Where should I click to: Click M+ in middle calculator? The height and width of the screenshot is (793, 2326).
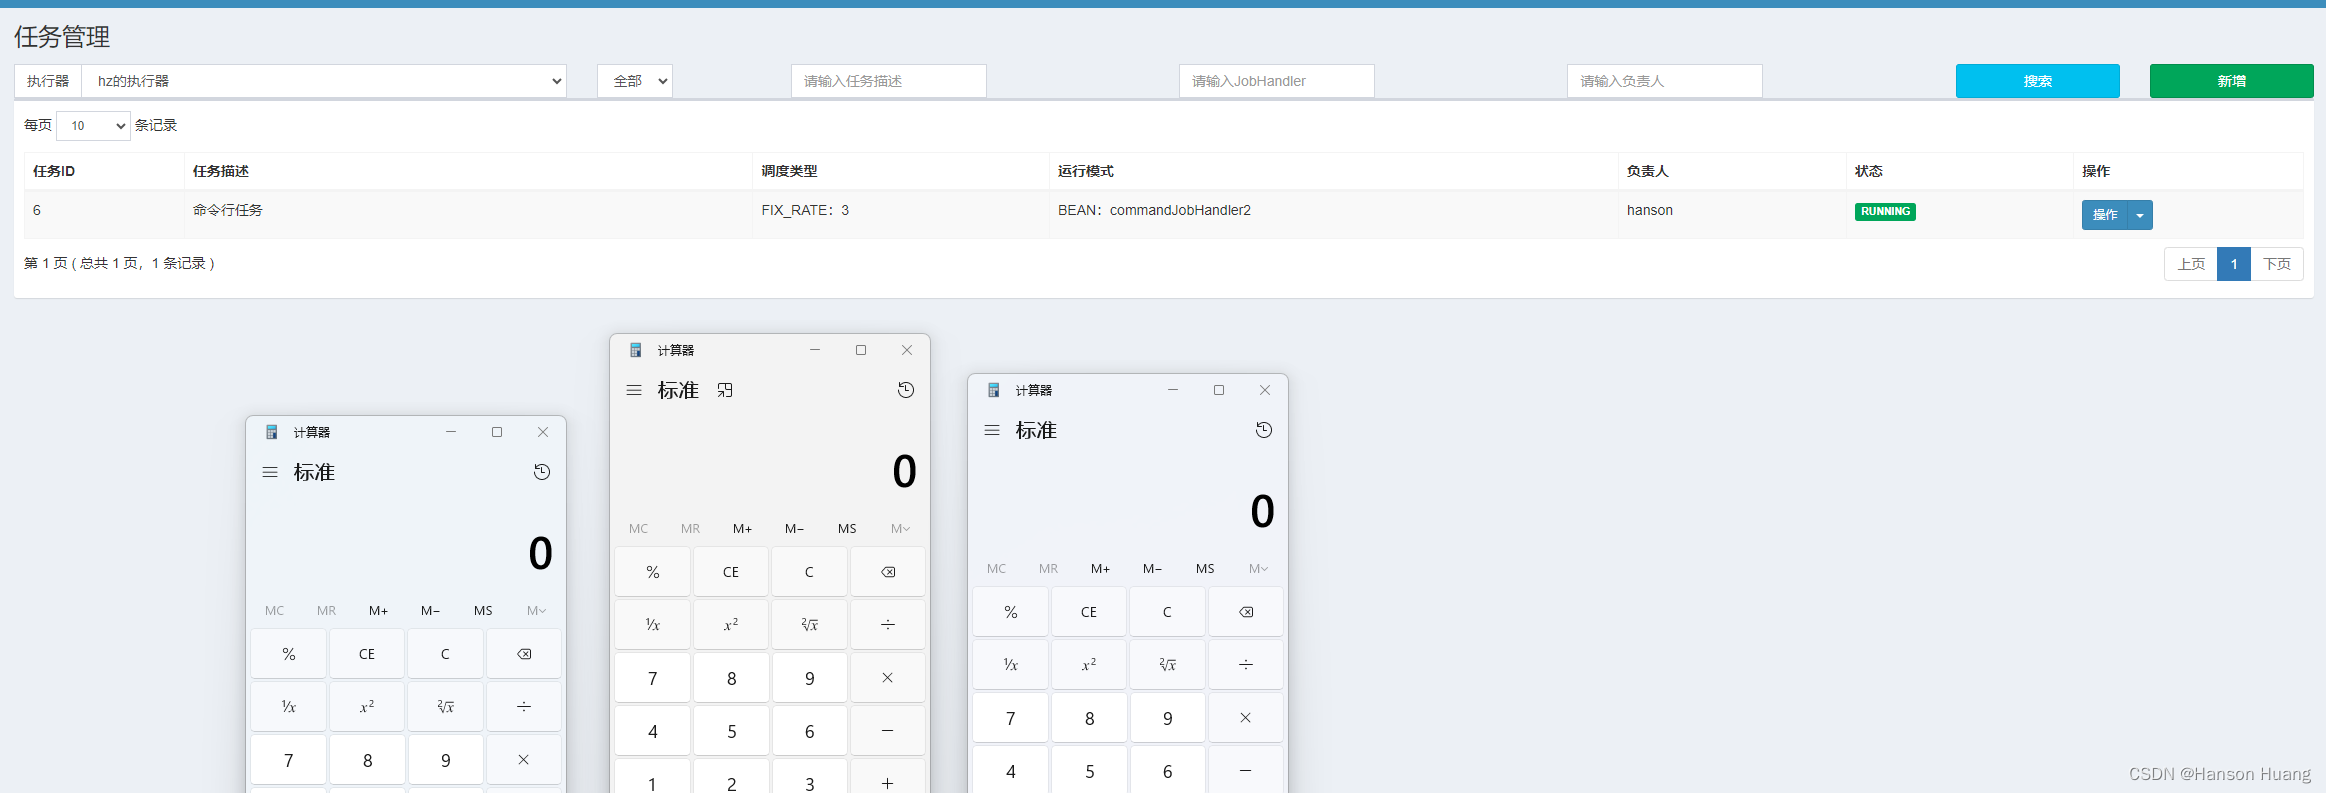[x=743, y=529]
